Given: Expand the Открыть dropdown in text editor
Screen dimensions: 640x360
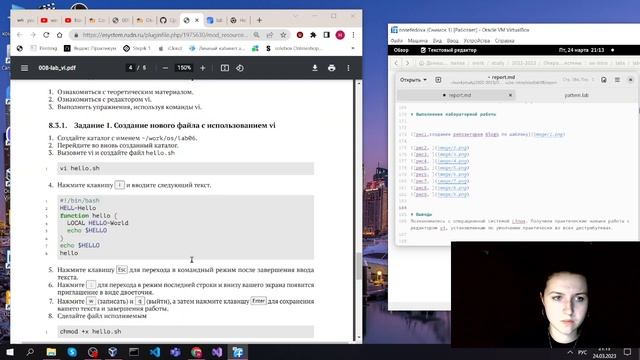Looking at the screenshot, I should pyautogui.click(x=413, y=80).
